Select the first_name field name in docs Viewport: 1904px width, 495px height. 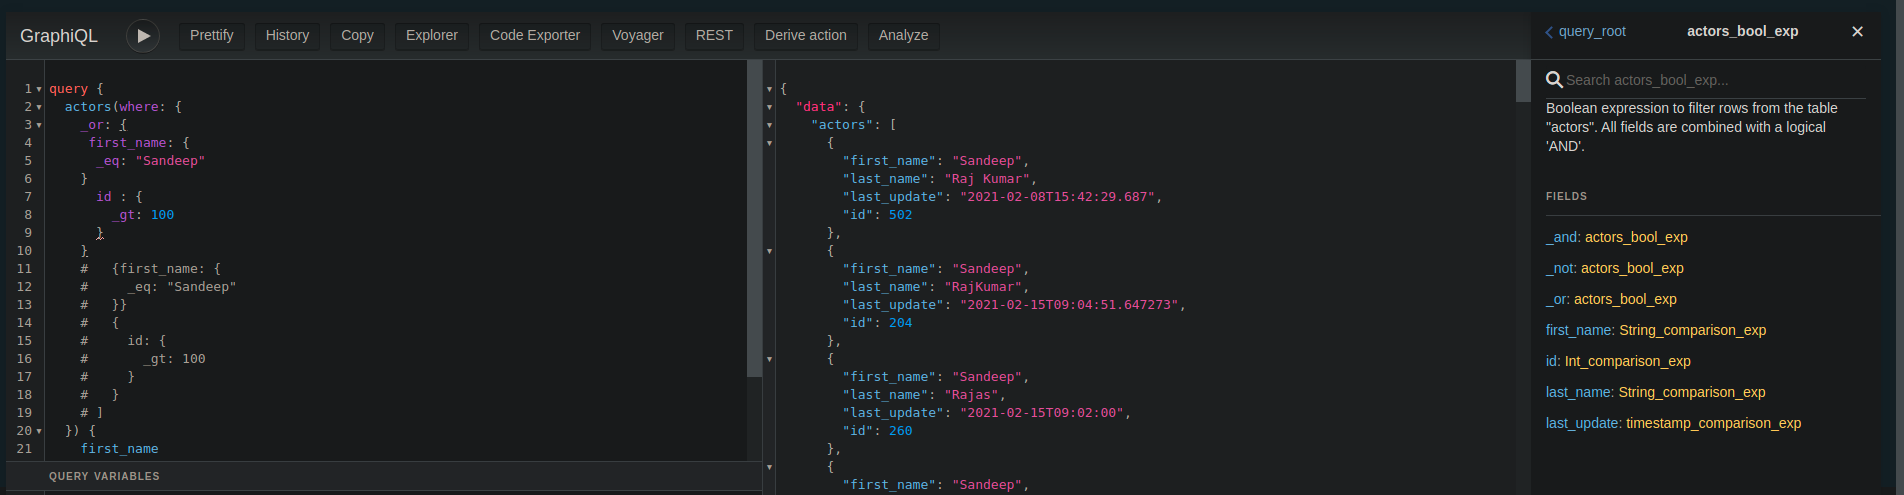(x=1579, y=330)
